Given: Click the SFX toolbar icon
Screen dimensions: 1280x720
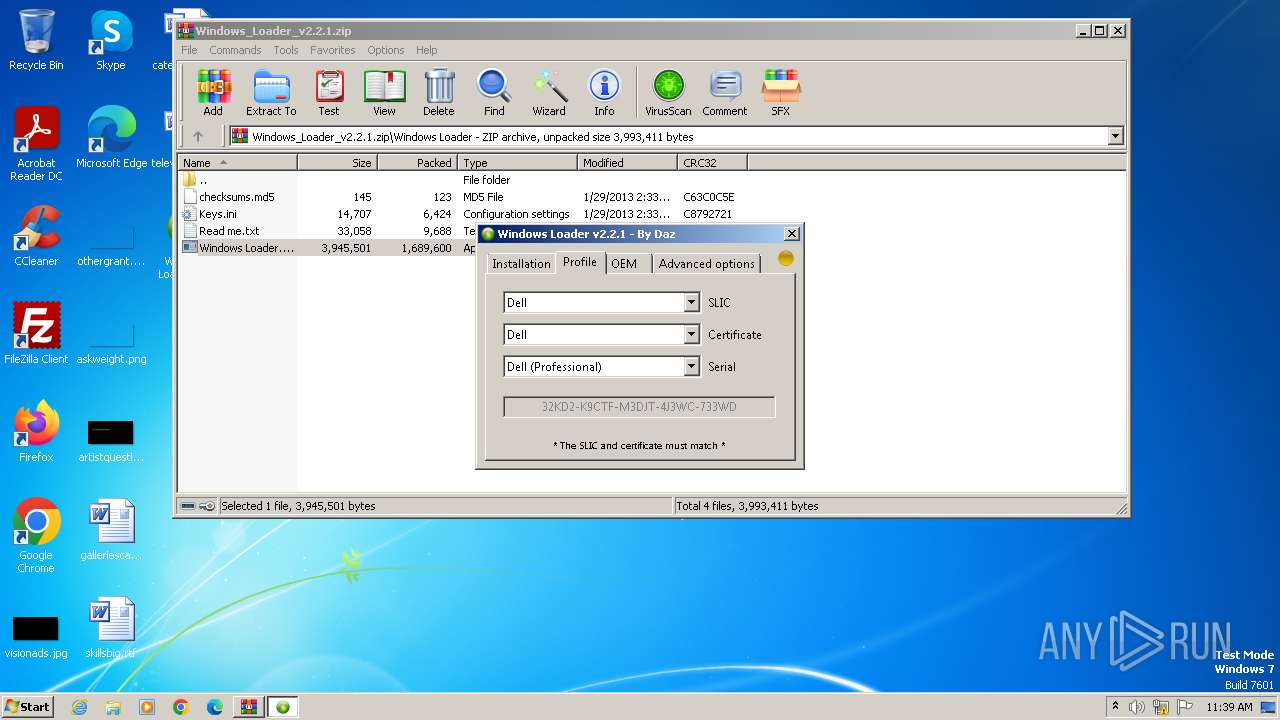Looking at the screenshot, I should [x=781, y=92].
